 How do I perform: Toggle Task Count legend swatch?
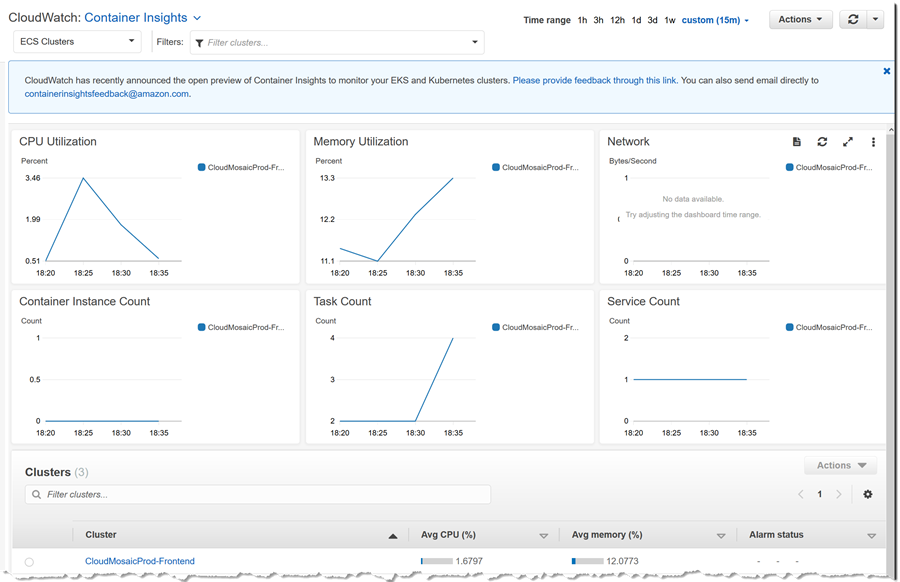point(496,327)
